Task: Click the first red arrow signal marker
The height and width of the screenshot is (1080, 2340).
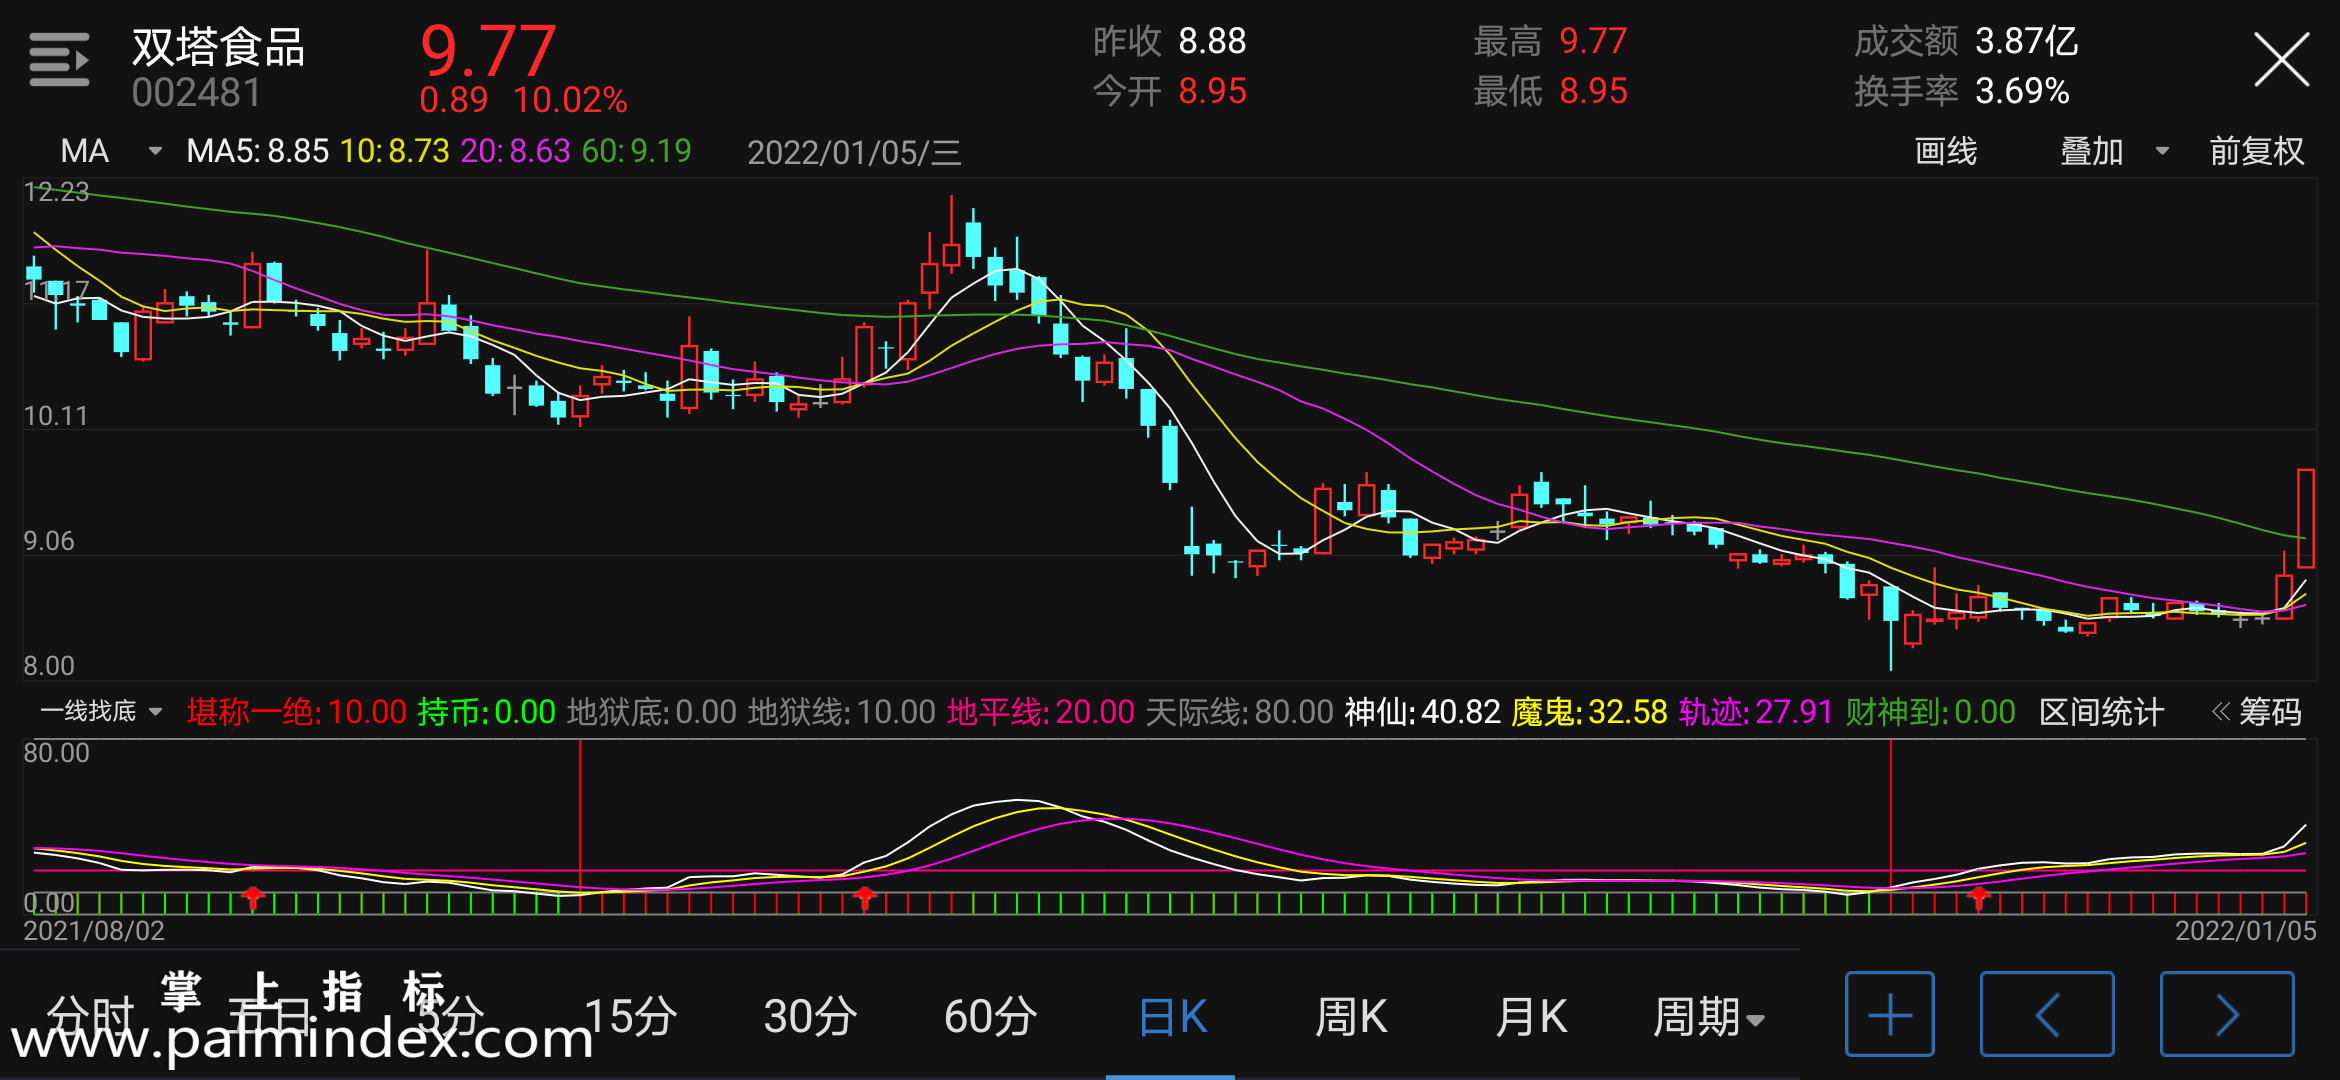Action: tap(253, 897)
